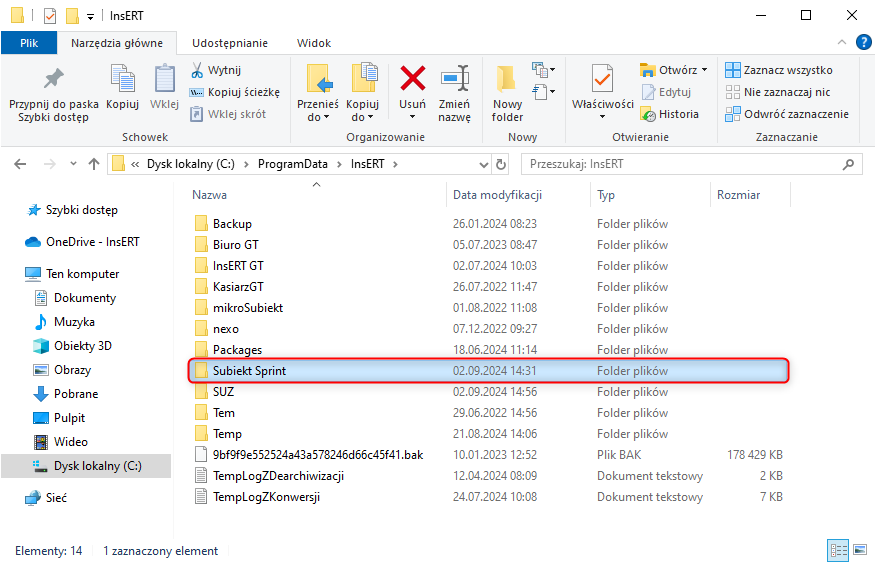Open Dokumenty in the sidebar
876x563 pixels.
[75, 298]
